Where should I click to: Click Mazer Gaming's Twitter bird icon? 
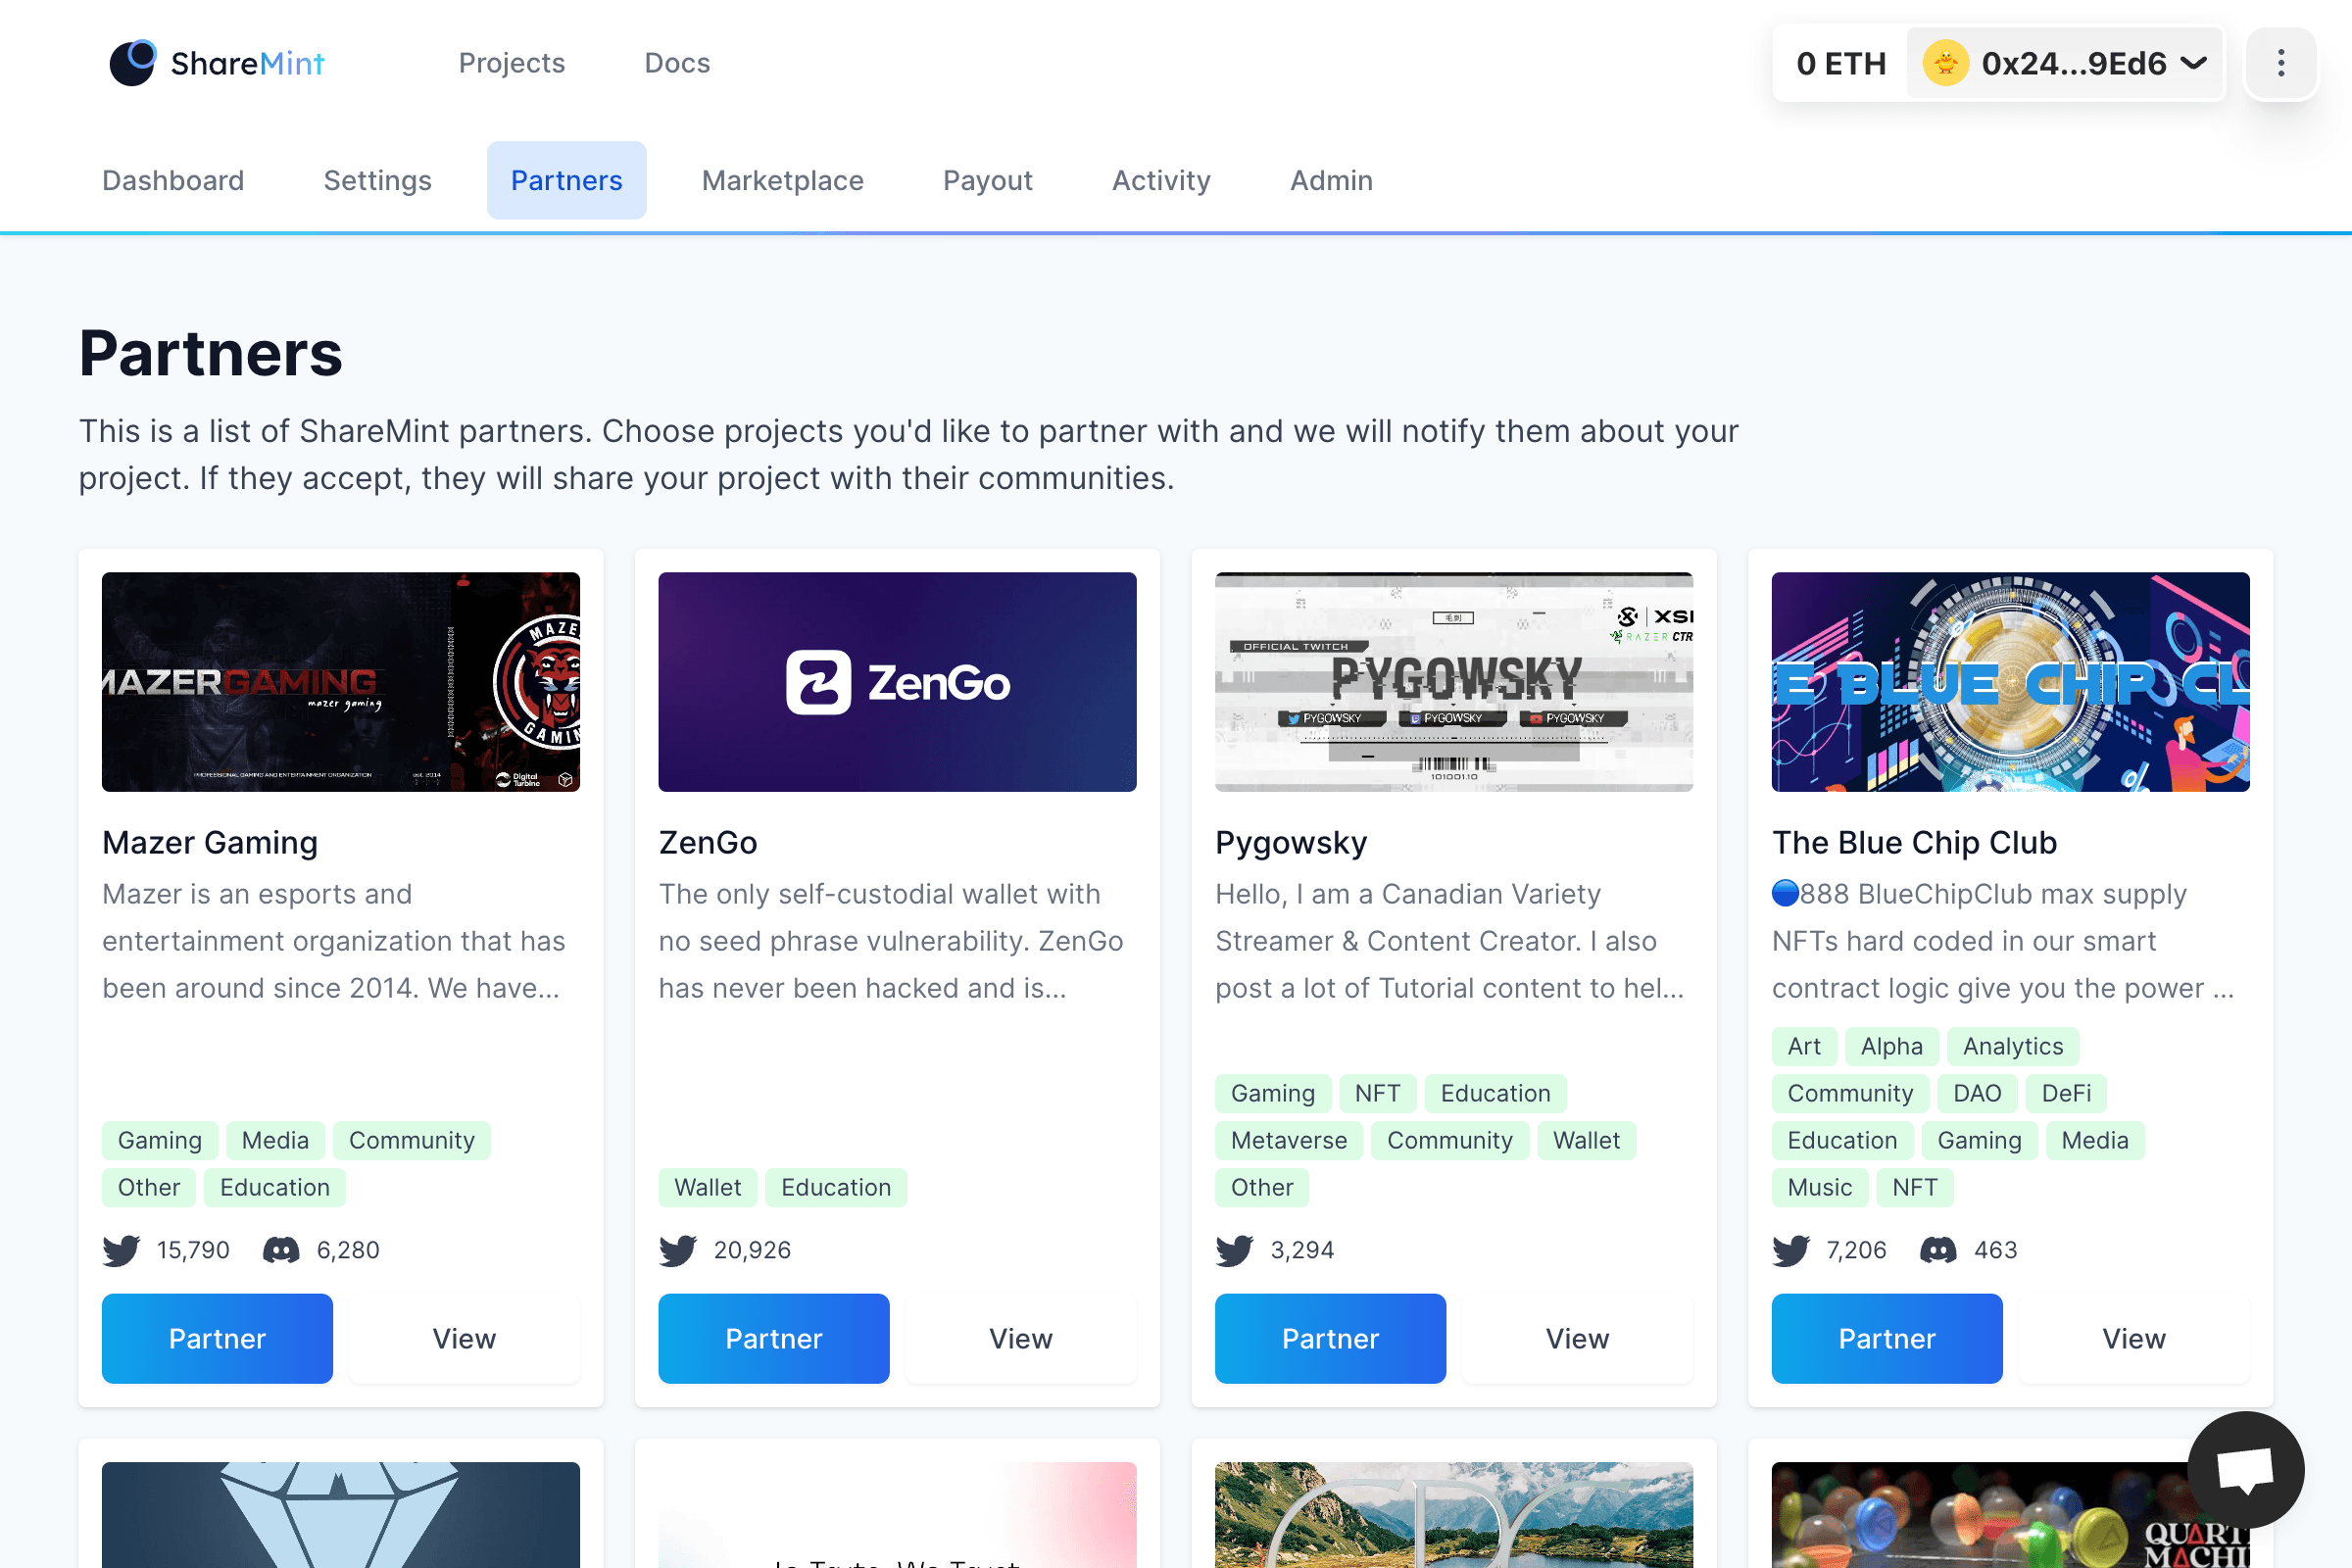coord(122,1250)
